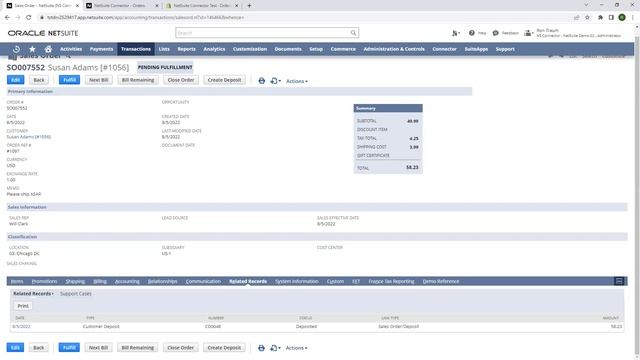The height and width of the screenshot is (360, 640).
Task: Open the role switcher icon next to user name
Action: (x=529, y=33)
